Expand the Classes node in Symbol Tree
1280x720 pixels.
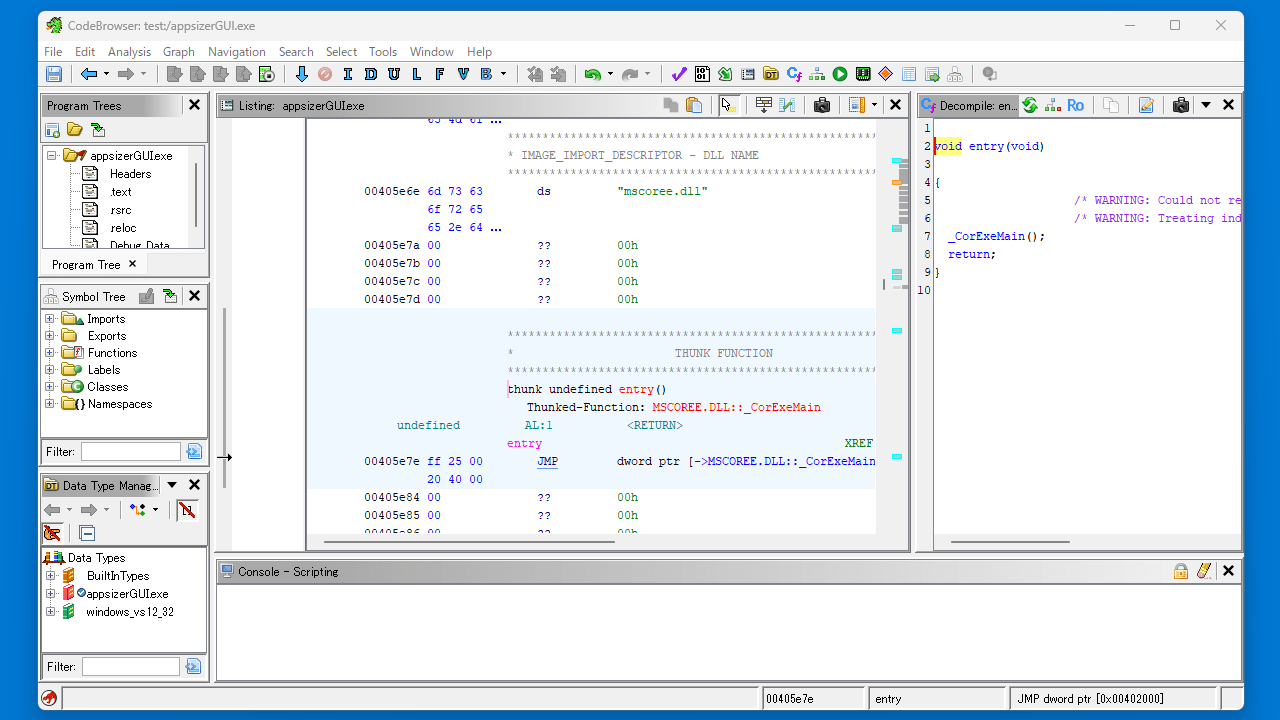tap(49, 387)
